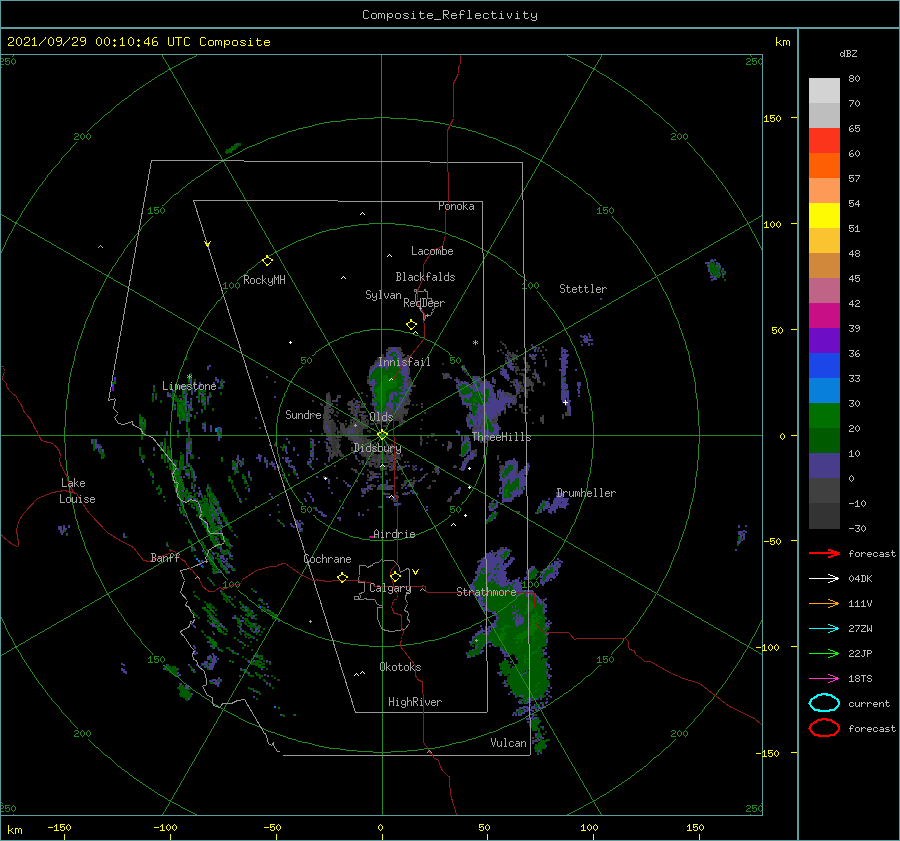Click the blue 33-36 dBZ color swatch
This screenshot has width=900, height=841.
[824, 366]
